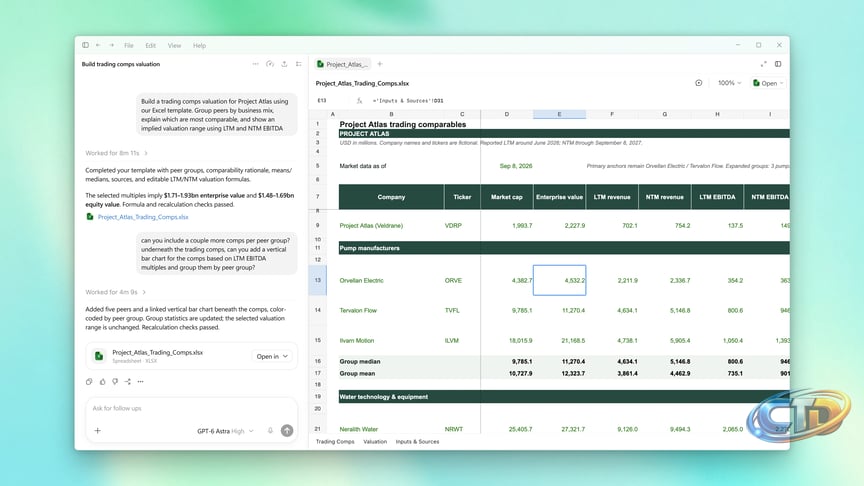Click the circular icon beside the chat share icon

(x=269, y=64)
